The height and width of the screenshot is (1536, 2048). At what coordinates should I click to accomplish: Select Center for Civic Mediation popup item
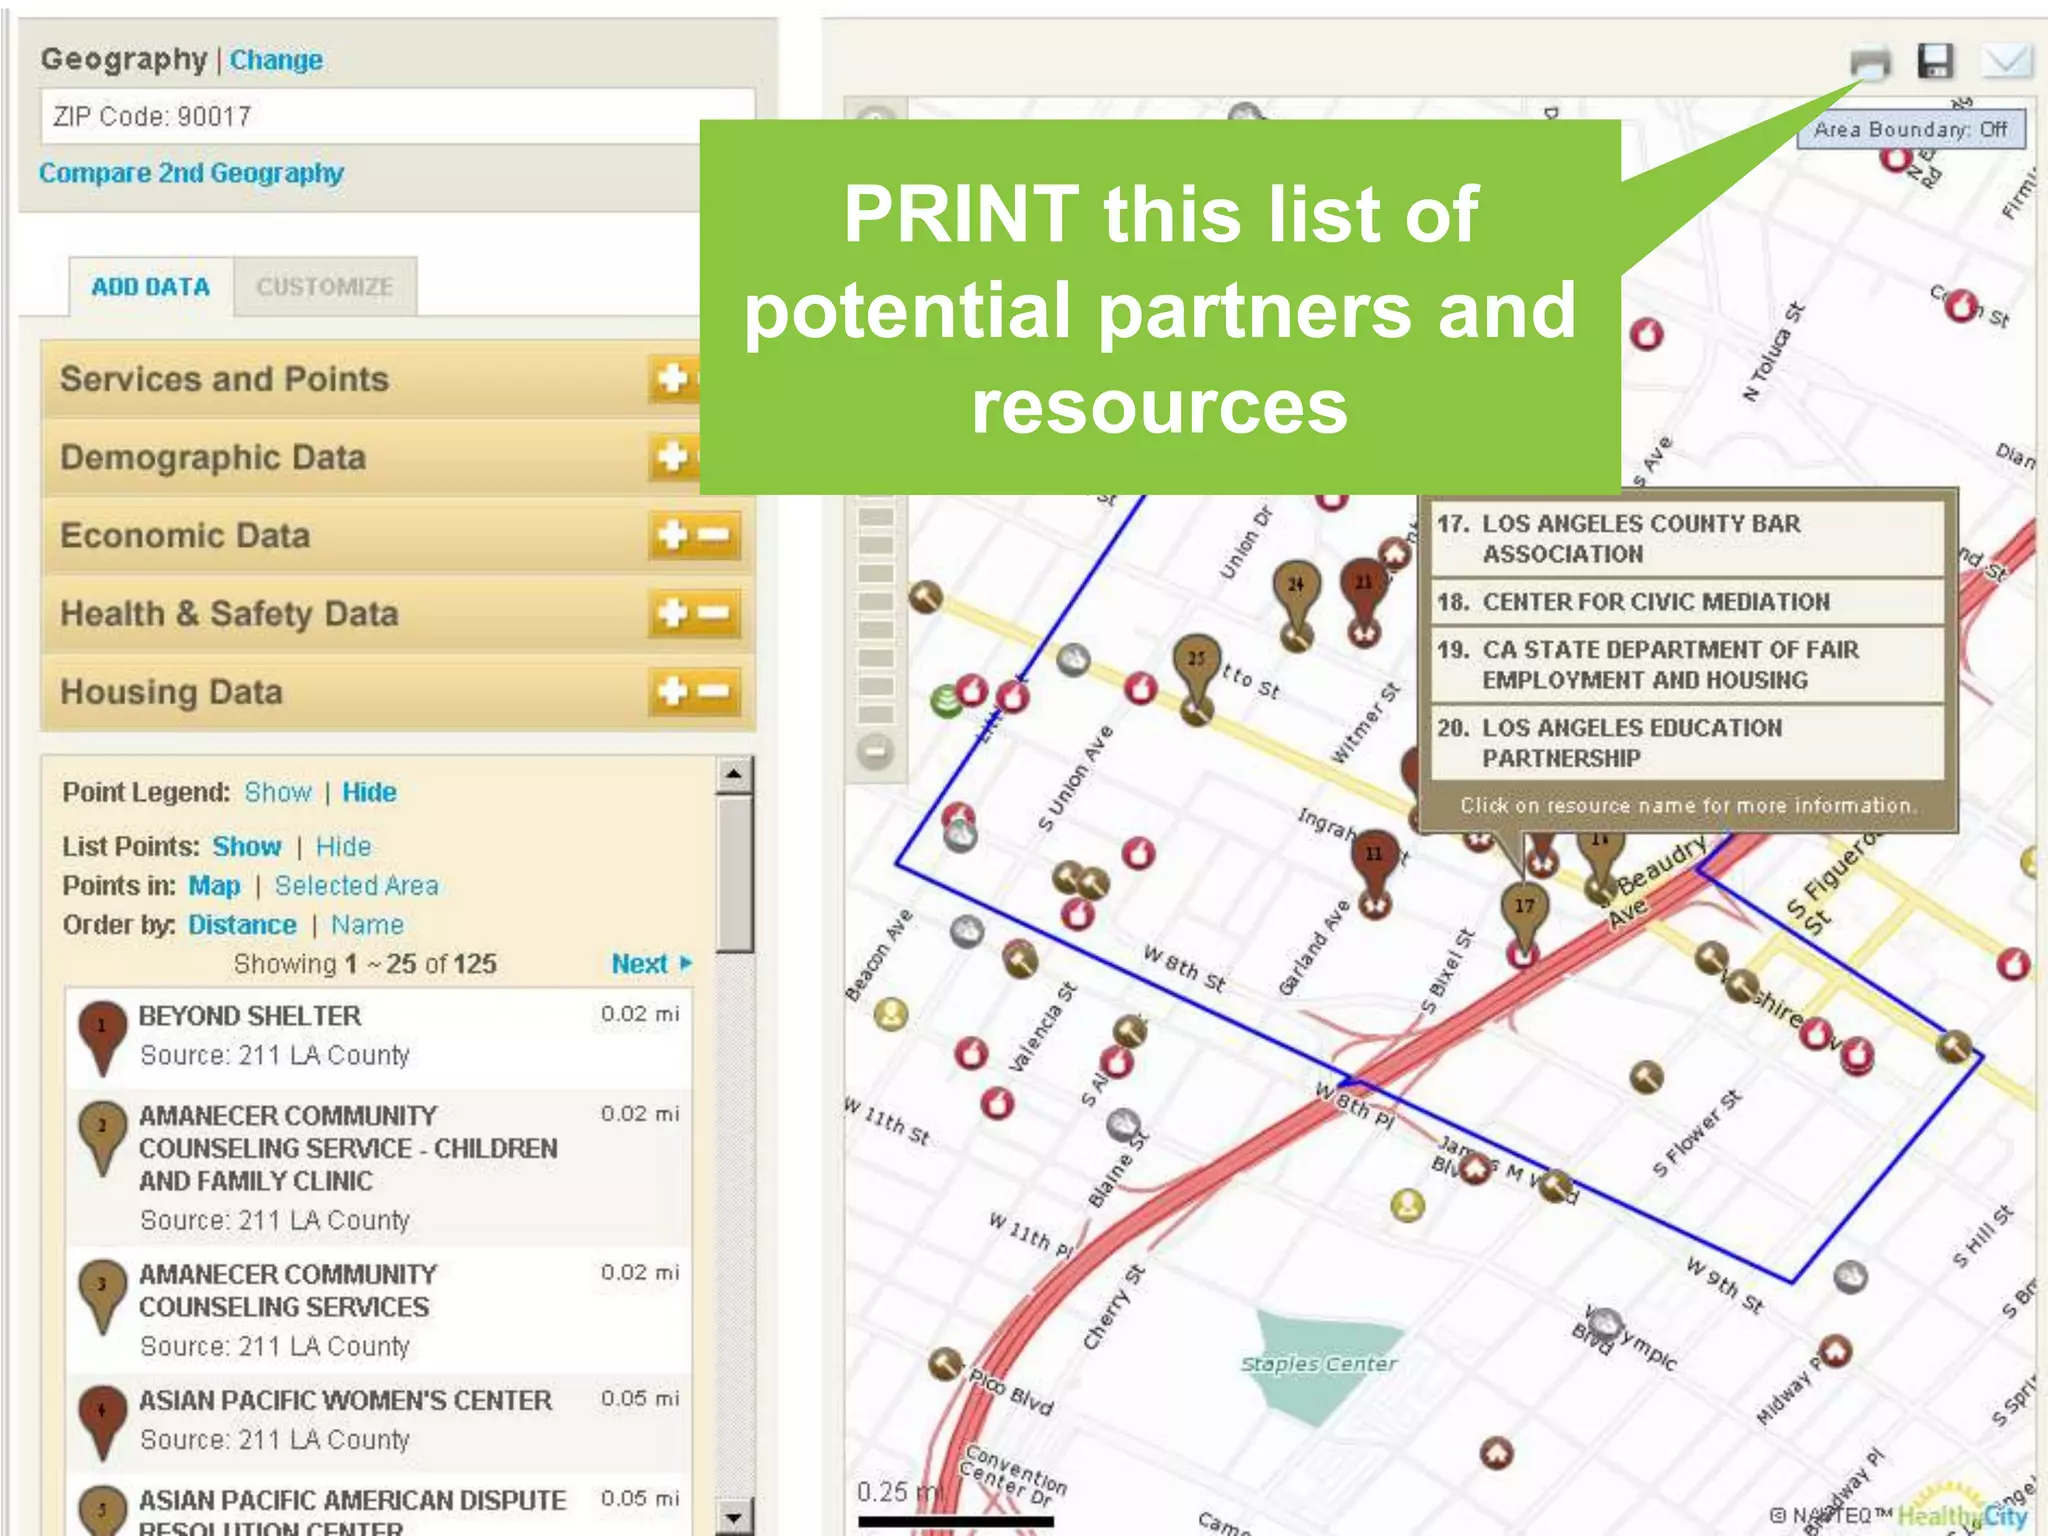(1687, 602)
